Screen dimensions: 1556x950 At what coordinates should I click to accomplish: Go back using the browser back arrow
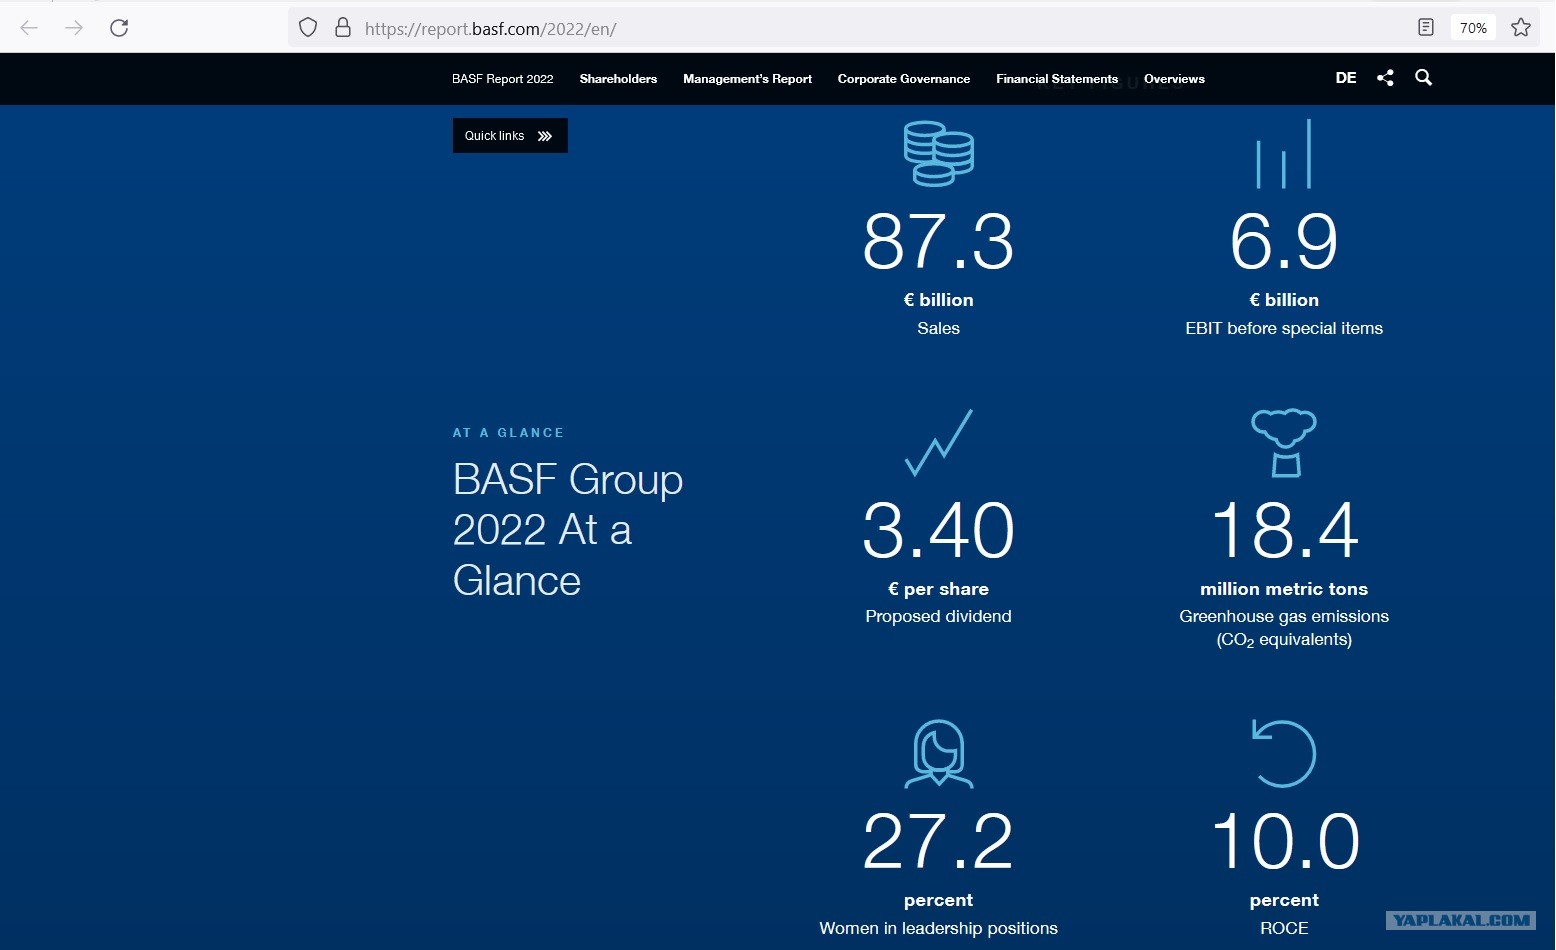[x=29, y=28]
